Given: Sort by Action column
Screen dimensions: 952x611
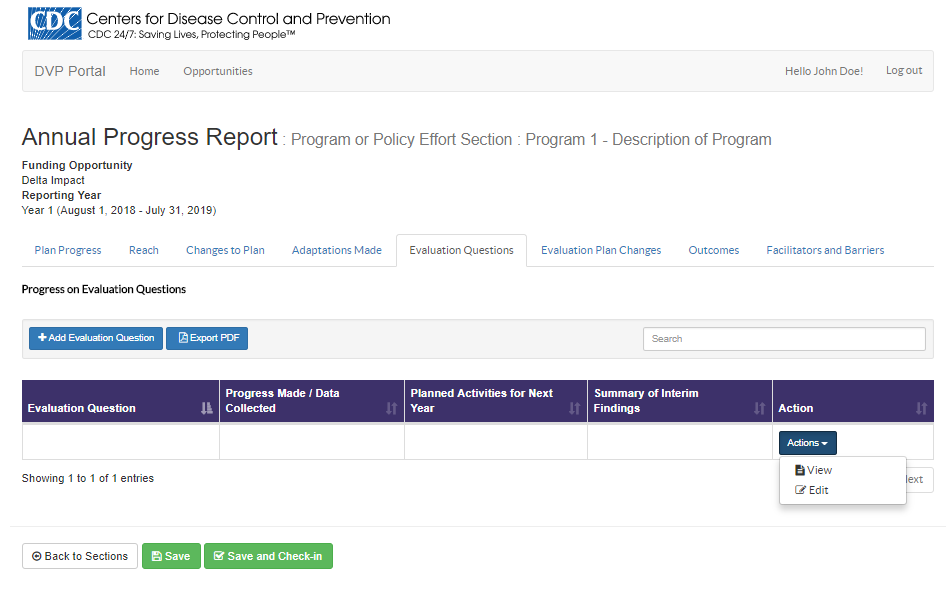Looking at the screenshot, I should [921, 408].
